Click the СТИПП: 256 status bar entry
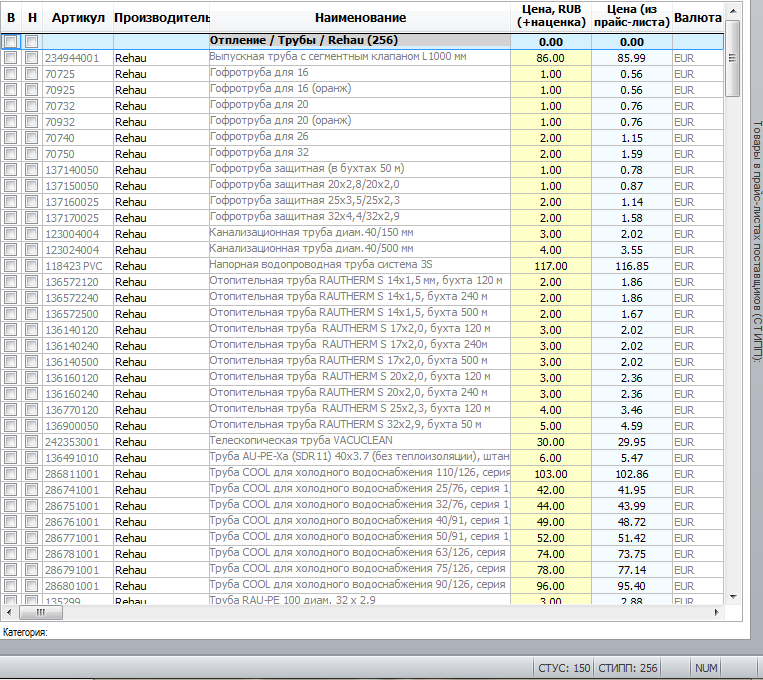This screenshot has height=680, width=763. [628, 668]
